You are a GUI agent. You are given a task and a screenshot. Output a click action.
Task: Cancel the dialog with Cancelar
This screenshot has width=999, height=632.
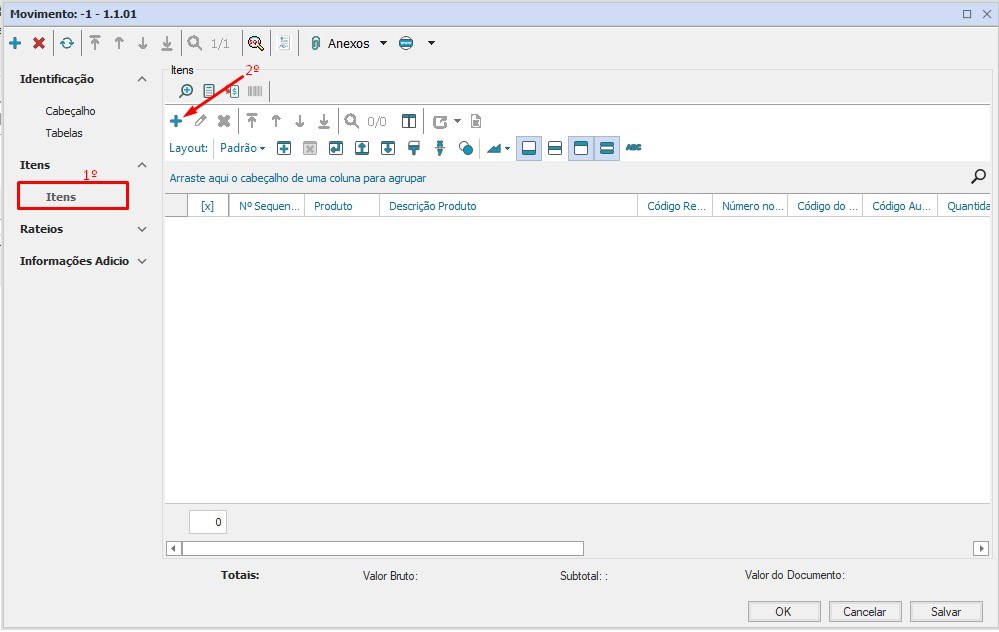(x=864, y=611)
